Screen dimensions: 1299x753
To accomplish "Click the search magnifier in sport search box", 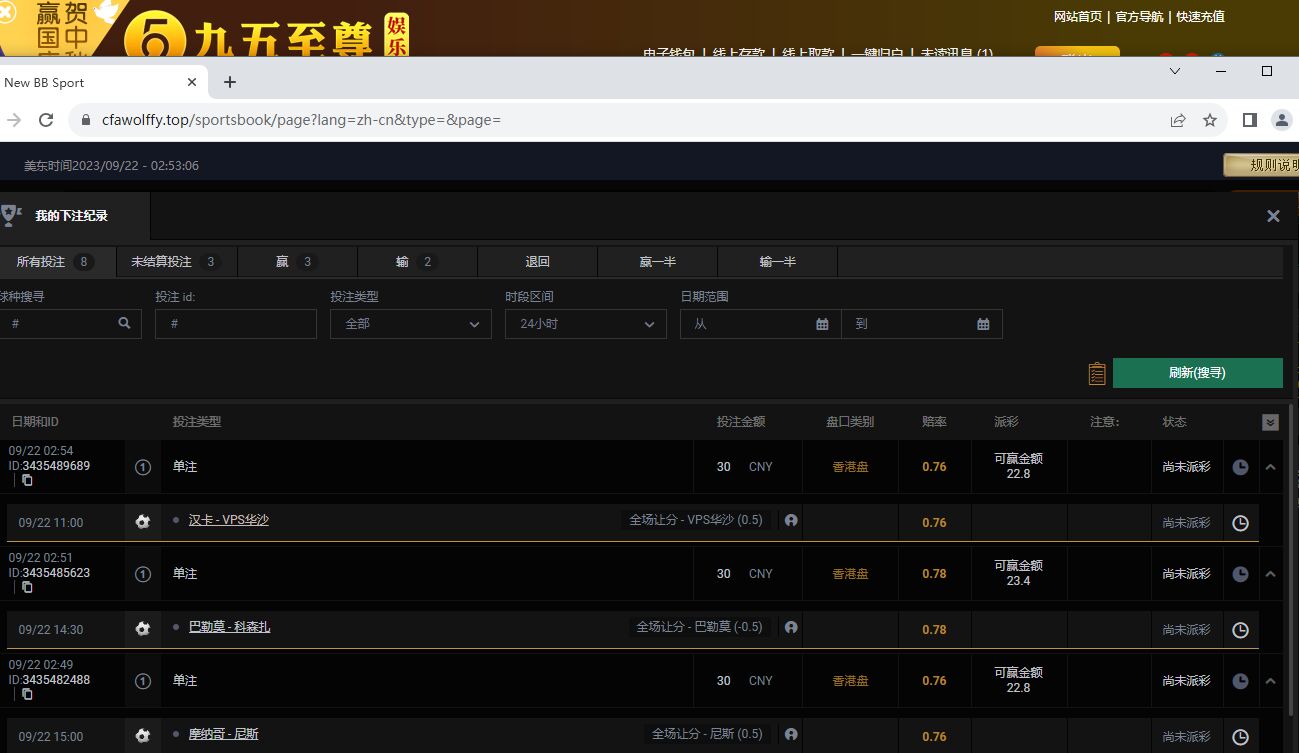I will (124, 323).
